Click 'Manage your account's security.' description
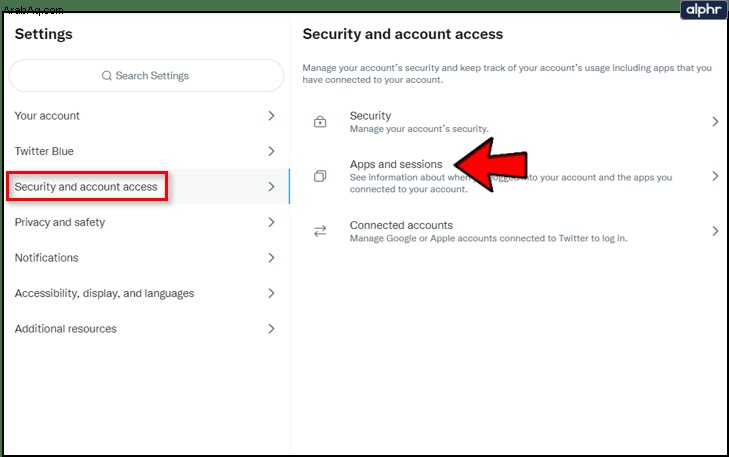729x457 pixels. point(419,129)
